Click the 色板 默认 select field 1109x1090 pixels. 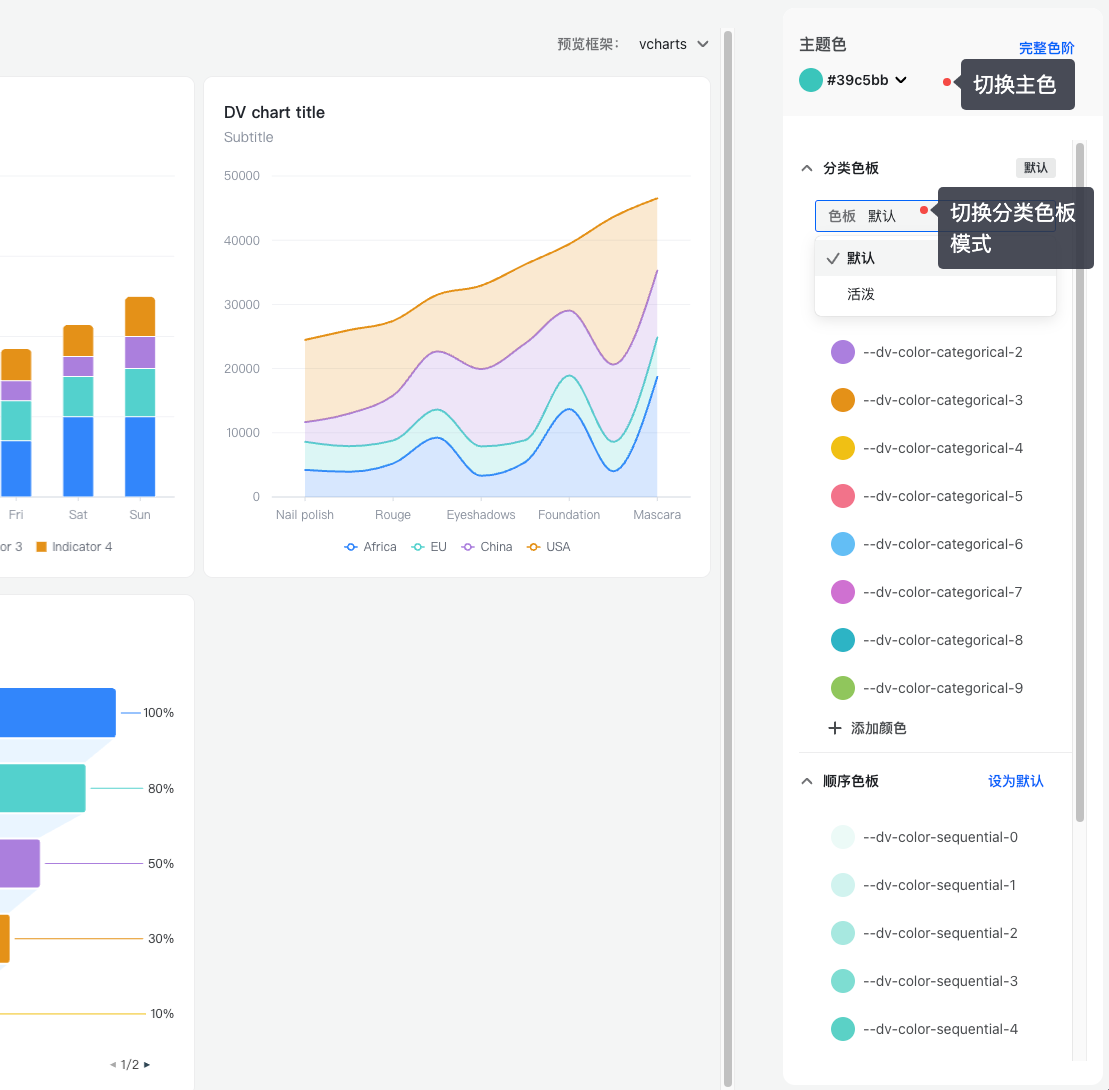coord(868,216)
